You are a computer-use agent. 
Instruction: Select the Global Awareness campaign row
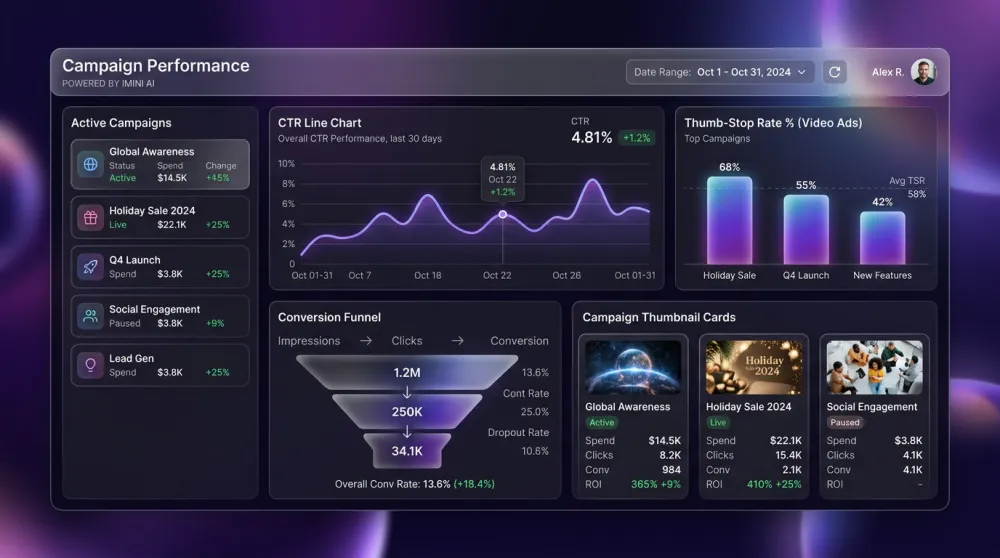(x=160, y=165)
